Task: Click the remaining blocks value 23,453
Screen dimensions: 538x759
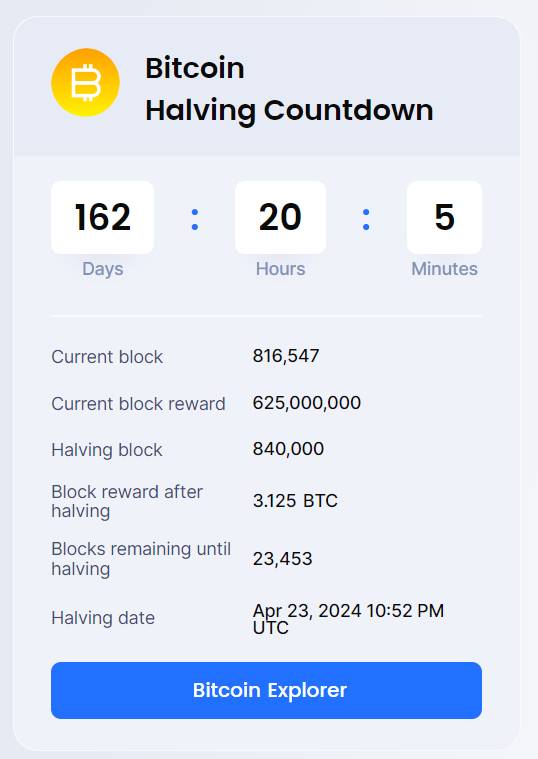Action: (282, 559)
